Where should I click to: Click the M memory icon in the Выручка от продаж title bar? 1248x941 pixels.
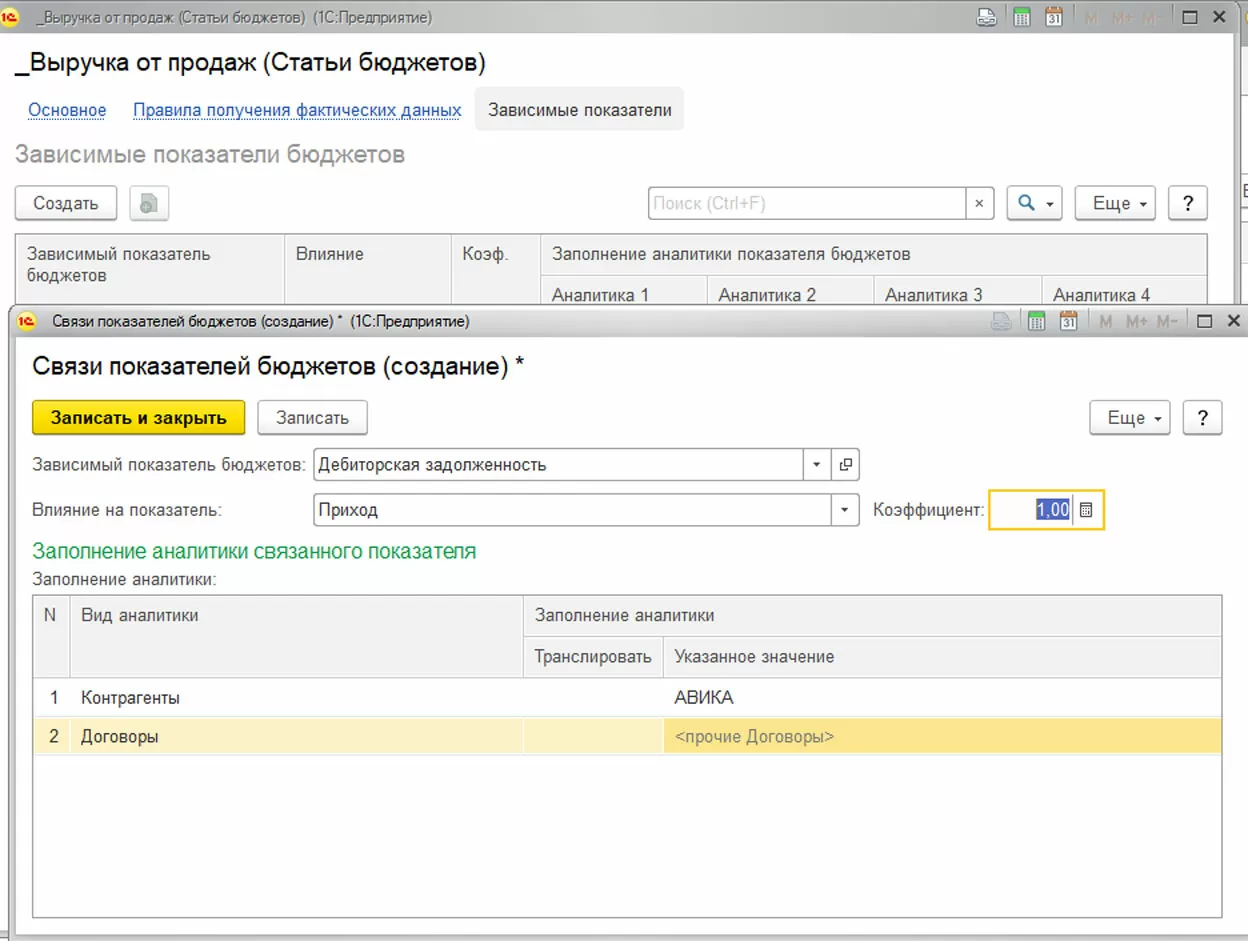(x=1091, y=18)
